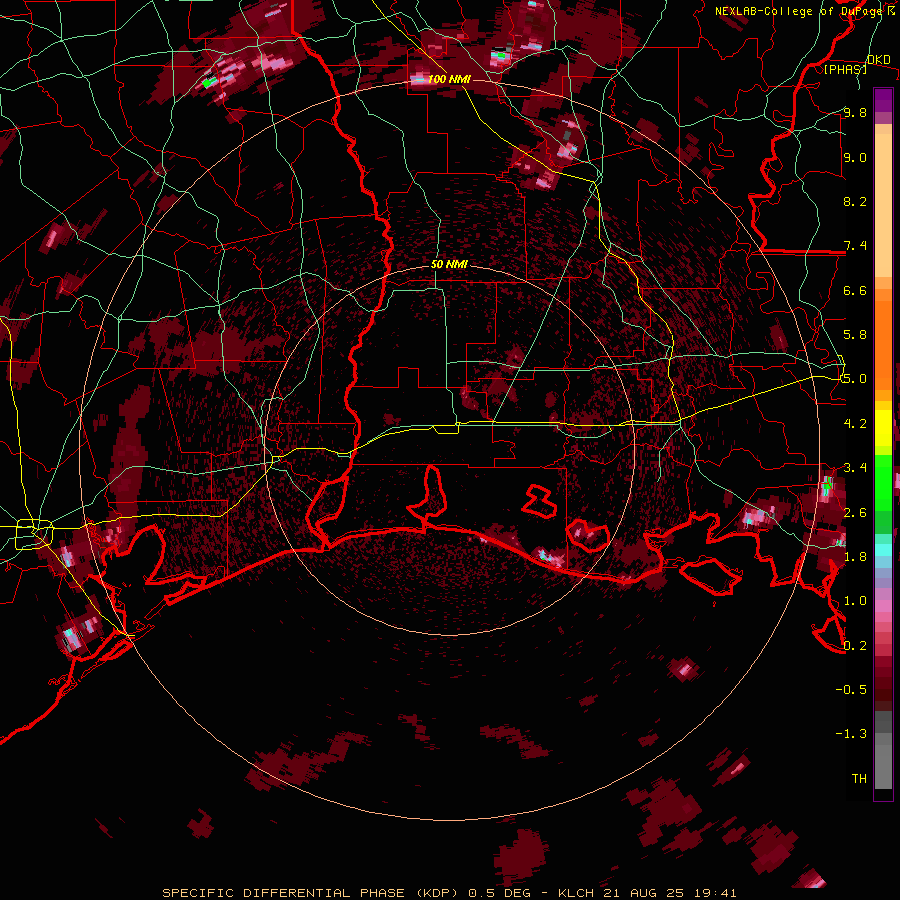Click the dark orange segment of the color scale
This screenshot has width=900, height=900.
[x=883, y=344]
